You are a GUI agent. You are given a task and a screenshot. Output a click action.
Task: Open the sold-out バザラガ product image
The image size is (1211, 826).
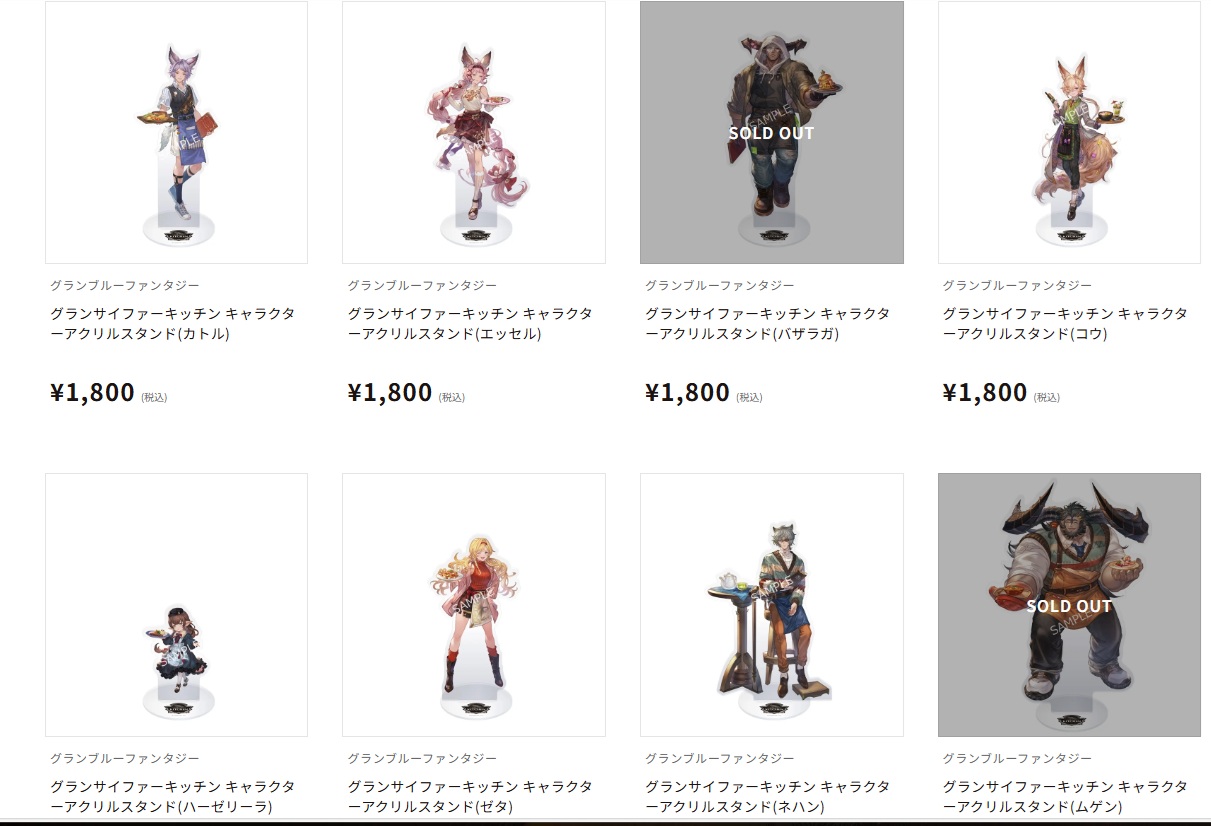click(772, 132)
